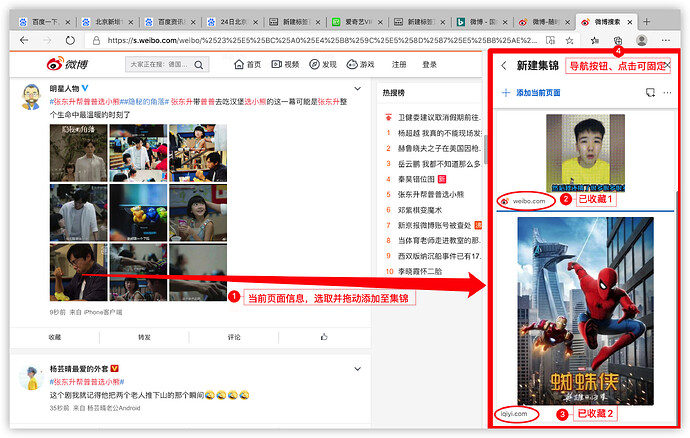Open hot search 秦昊错位图
Viewport: 690px width, 438px height.
pyautogui.click(x=416, y=179)
